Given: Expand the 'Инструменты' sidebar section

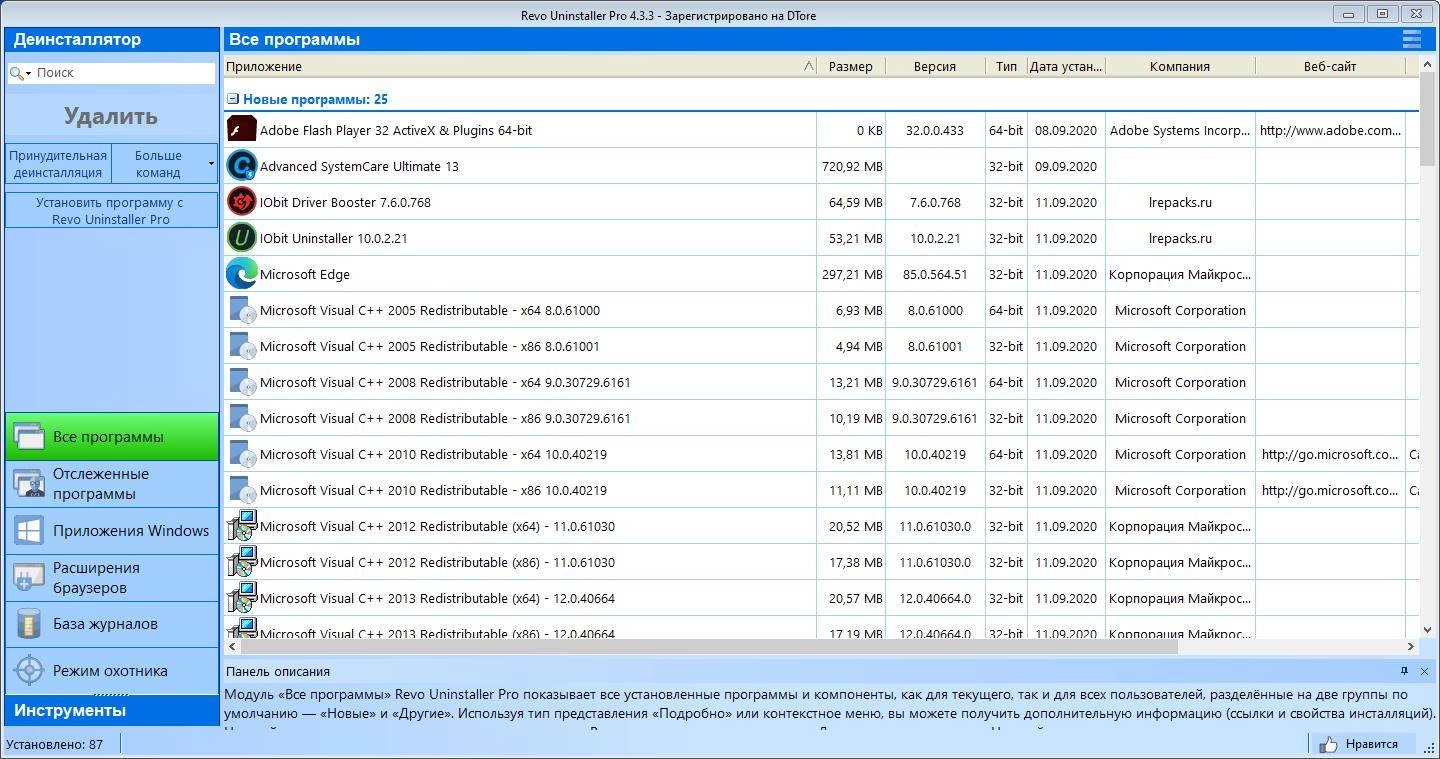Looking at the screenshot, I should [112, 710].
